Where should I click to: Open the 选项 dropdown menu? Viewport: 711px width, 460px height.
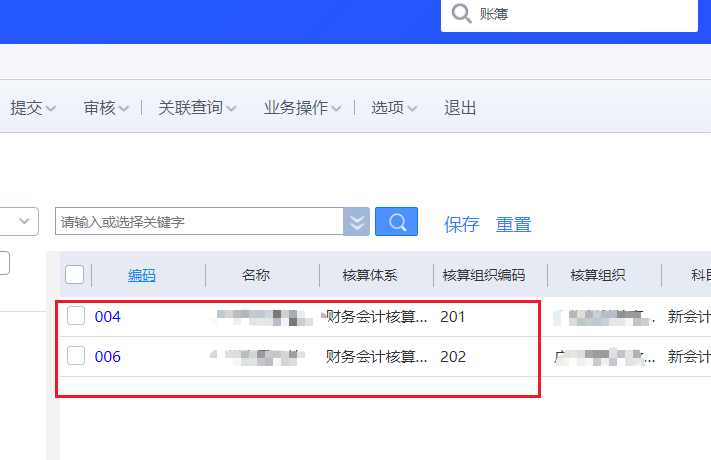coord(394,108)
